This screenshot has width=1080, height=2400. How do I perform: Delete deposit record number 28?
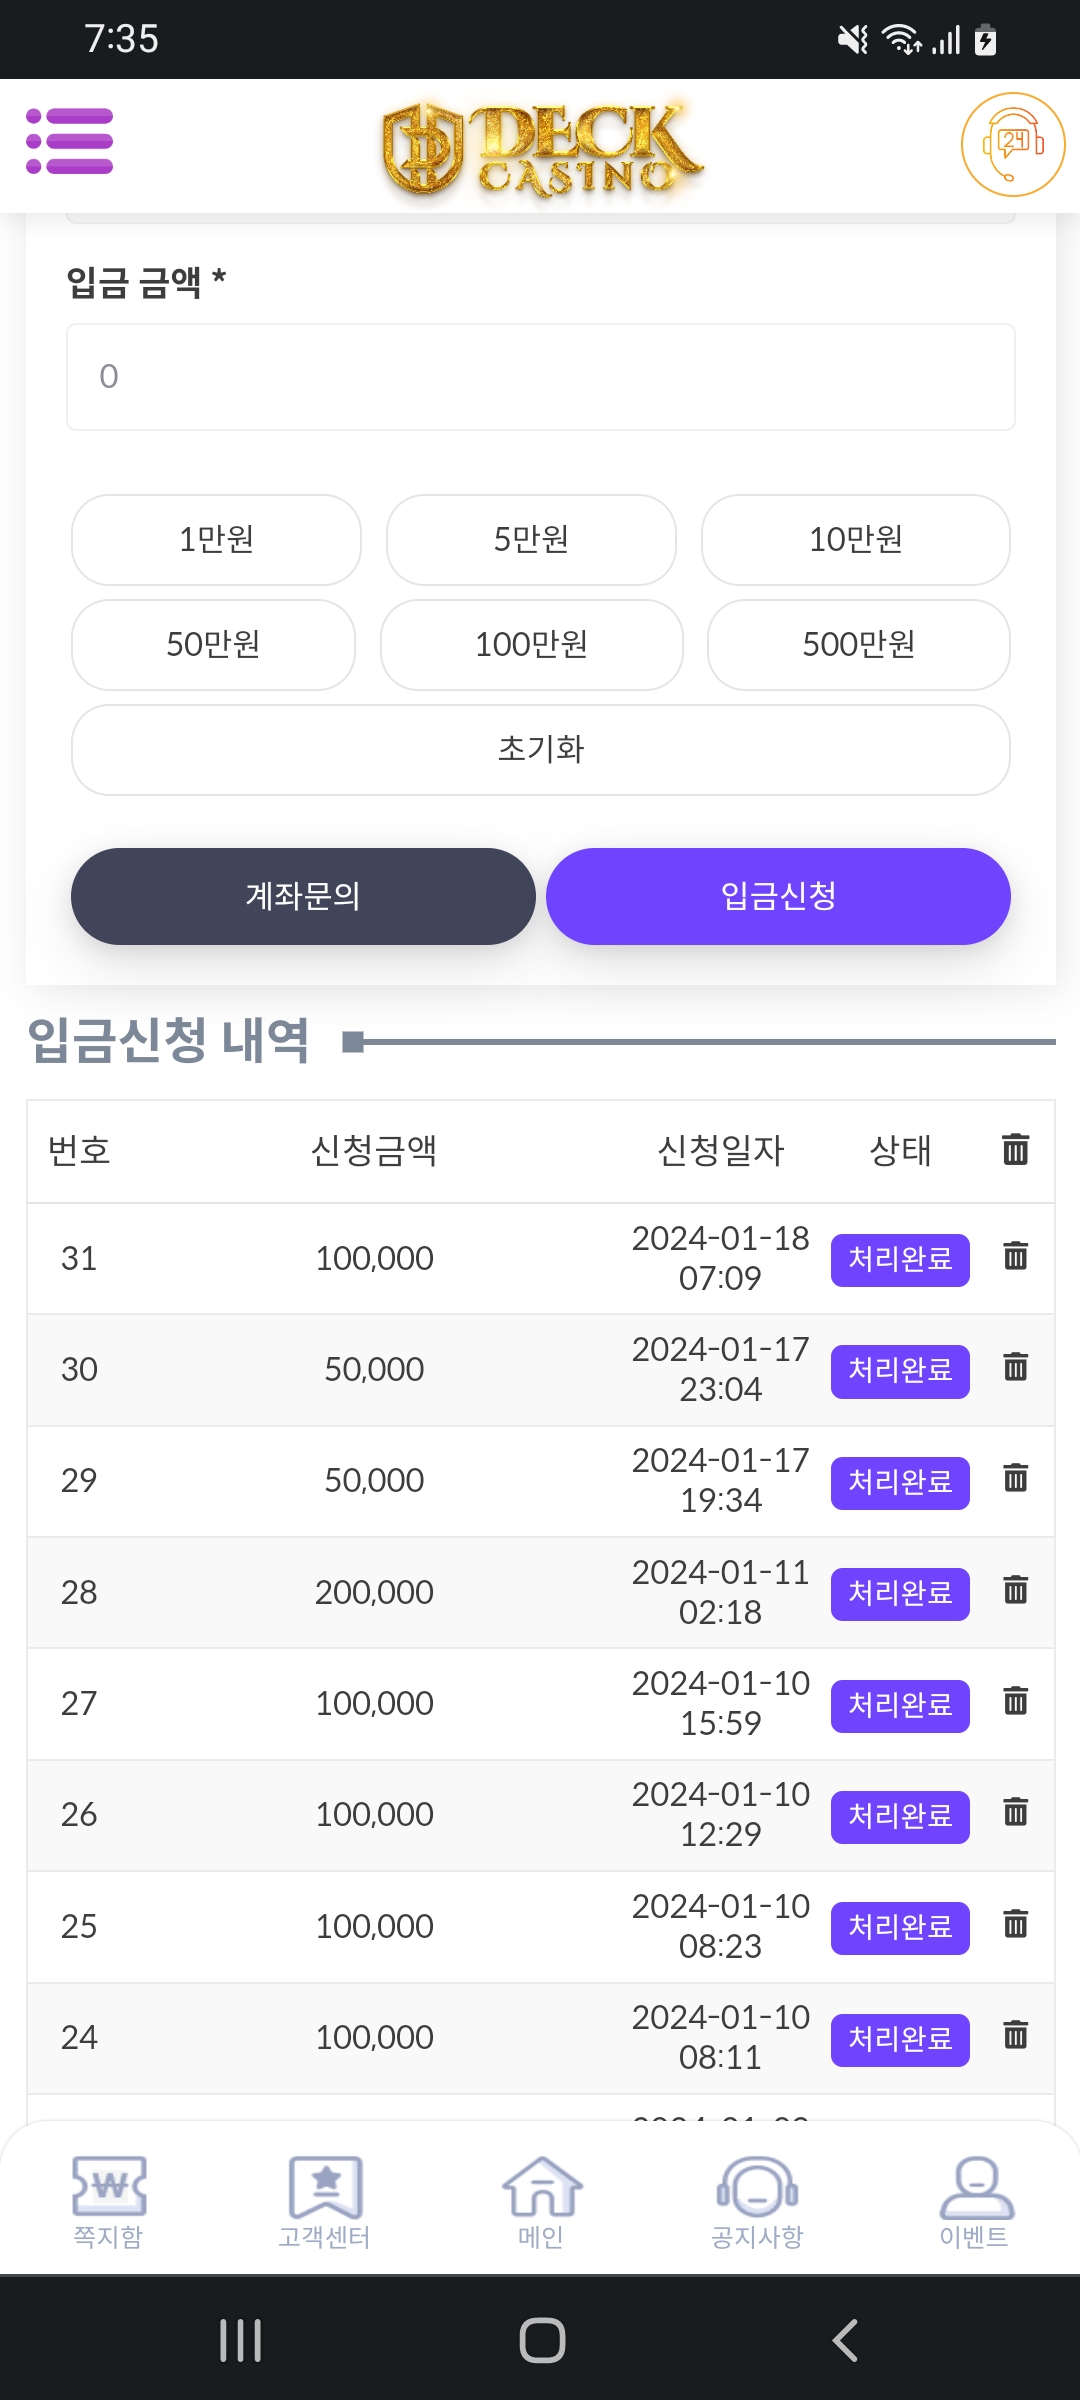point(1015,1590)
